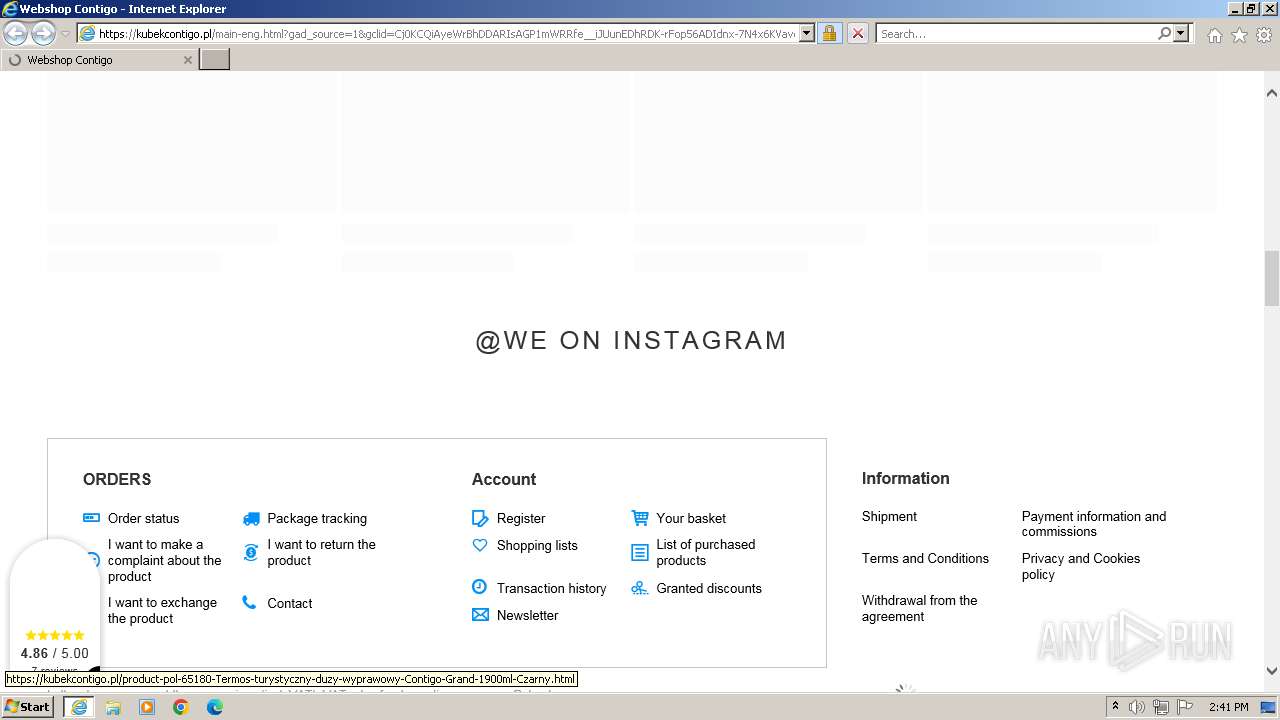Open List of purchased products link

click(706, 552)
